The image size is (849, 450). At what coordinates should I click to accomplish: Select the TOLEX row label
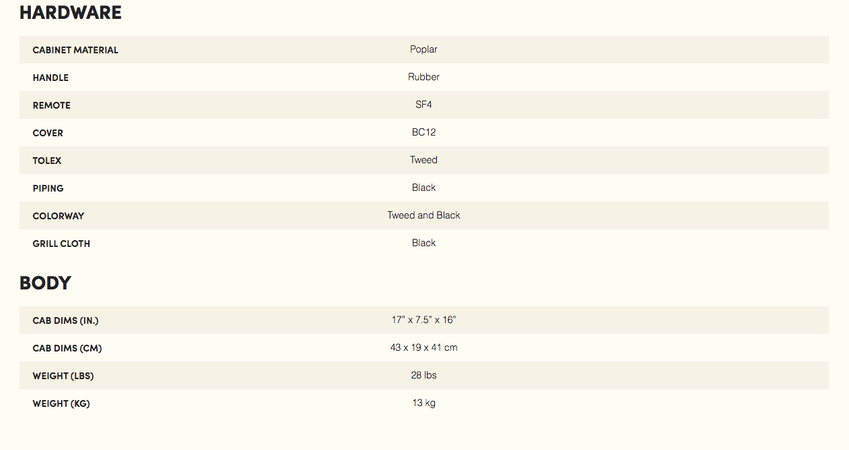point(47,160)
